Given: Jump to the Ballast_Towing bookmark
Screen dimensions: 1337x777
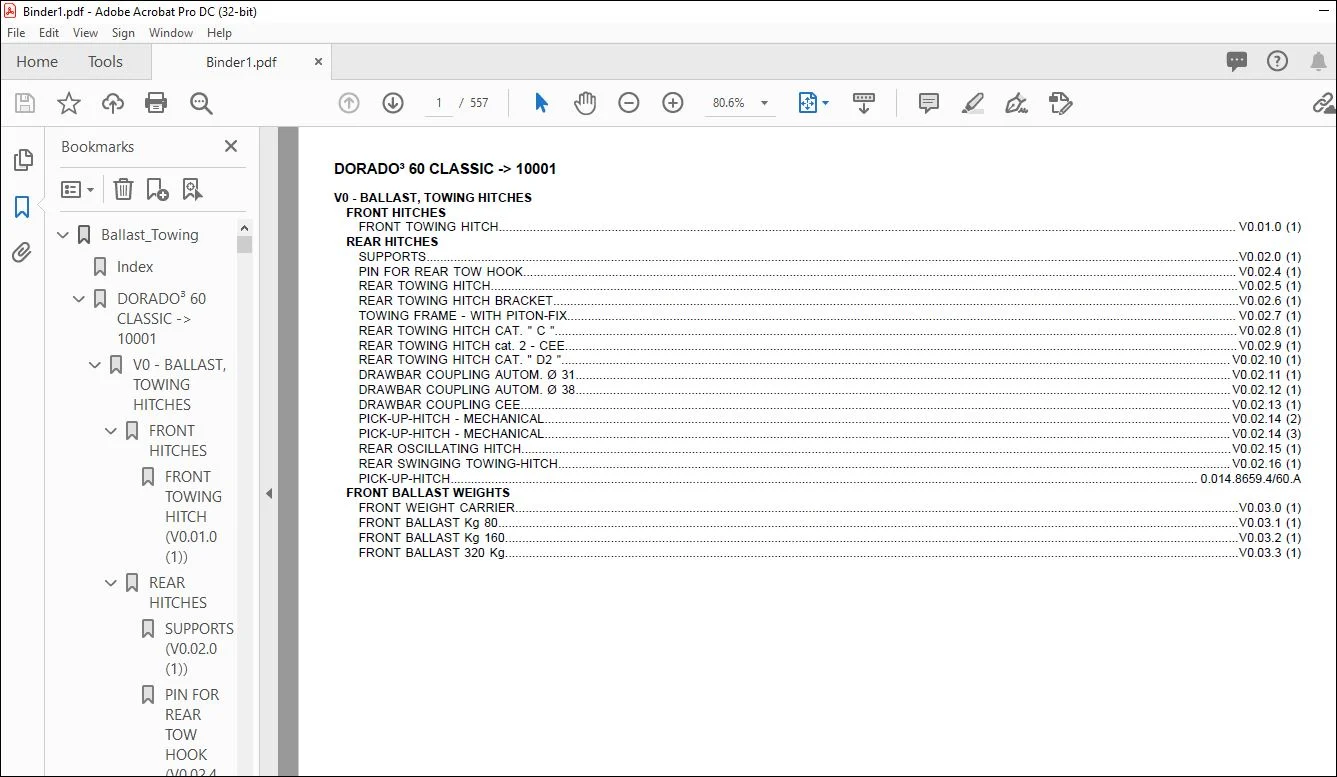Looking at the screenshot, I should coord(150,235).
